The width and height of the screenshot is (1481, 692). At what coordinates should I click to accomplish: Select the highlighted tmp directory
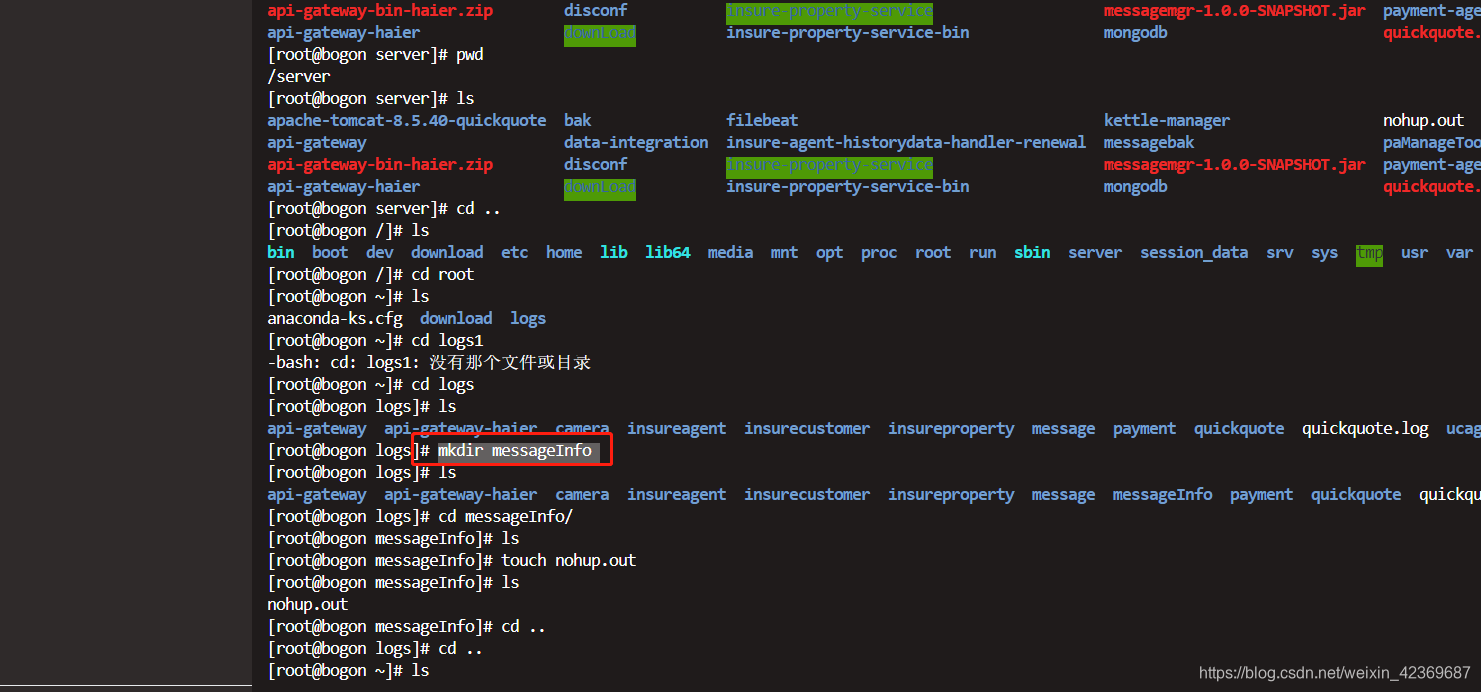pyautogui.click(x=1369, y=254)
